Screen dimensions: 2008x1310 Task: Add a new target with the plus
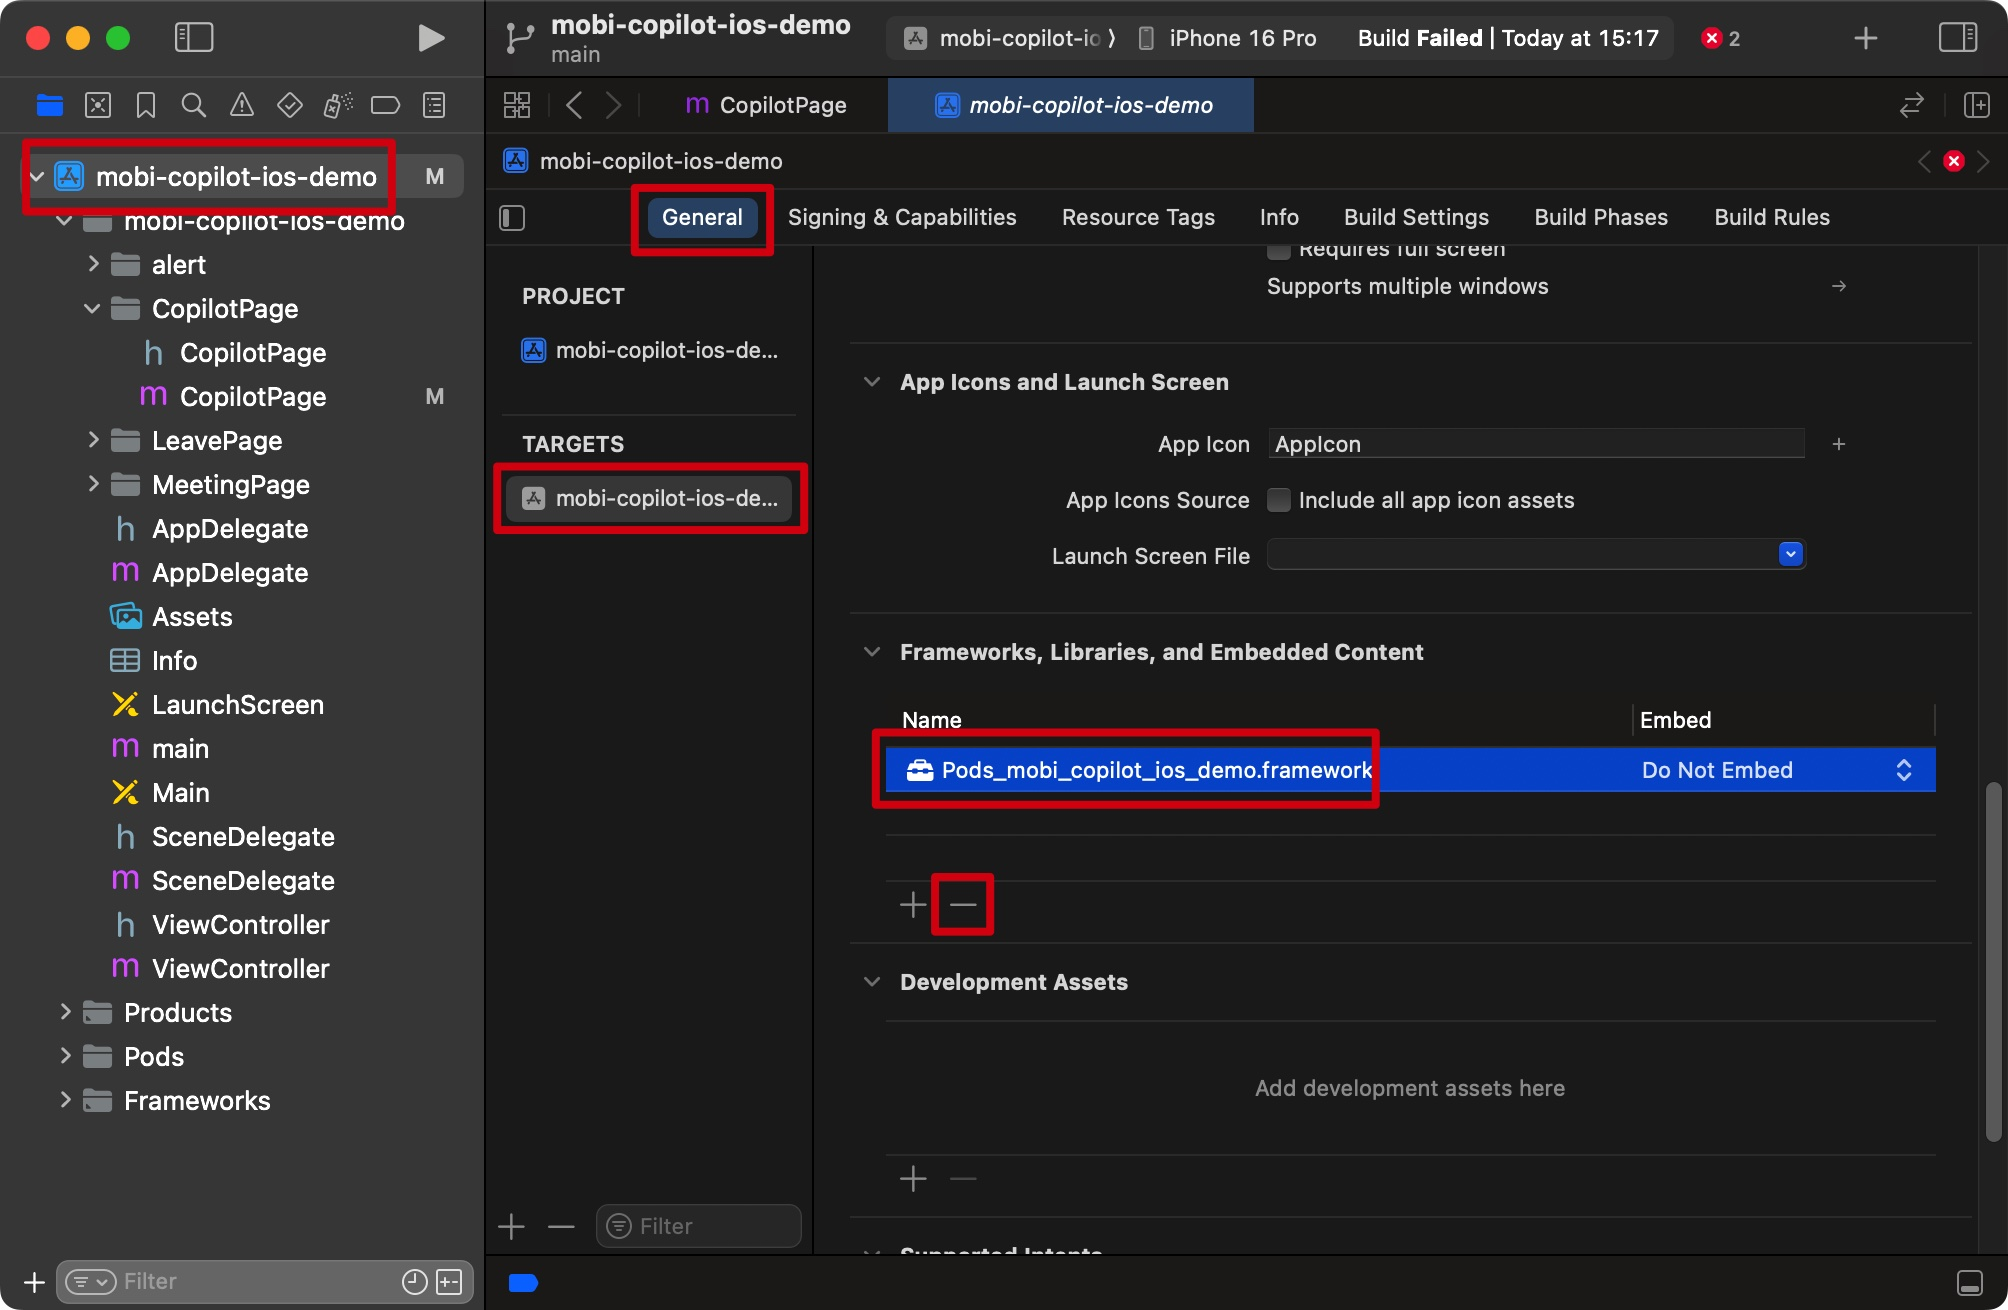pos(511,1226)
